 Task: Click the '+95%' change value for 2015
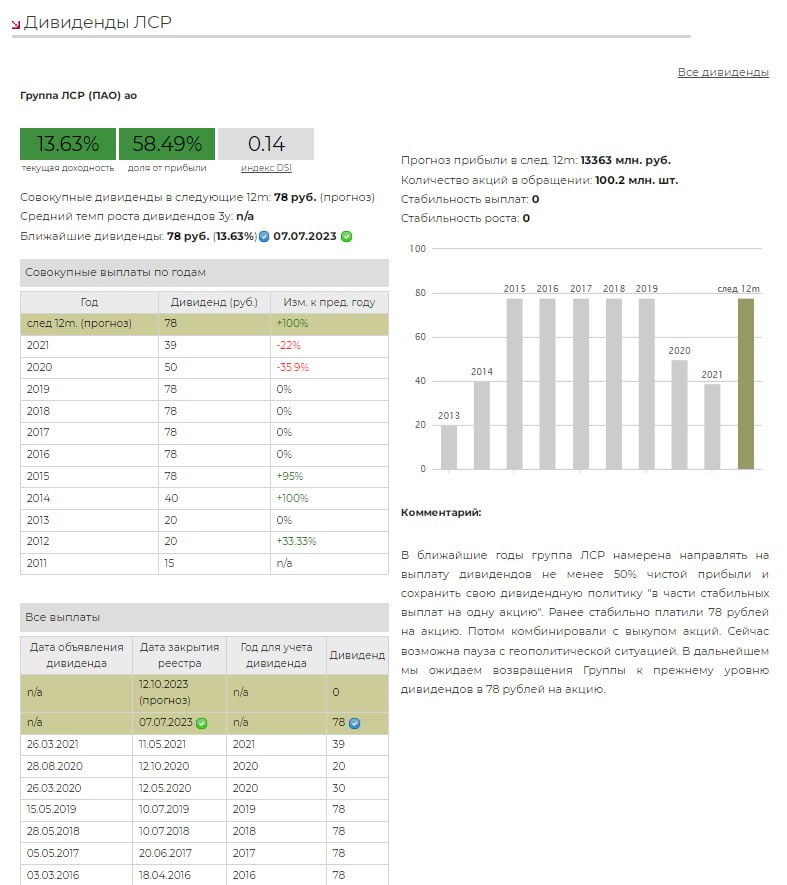290,476
